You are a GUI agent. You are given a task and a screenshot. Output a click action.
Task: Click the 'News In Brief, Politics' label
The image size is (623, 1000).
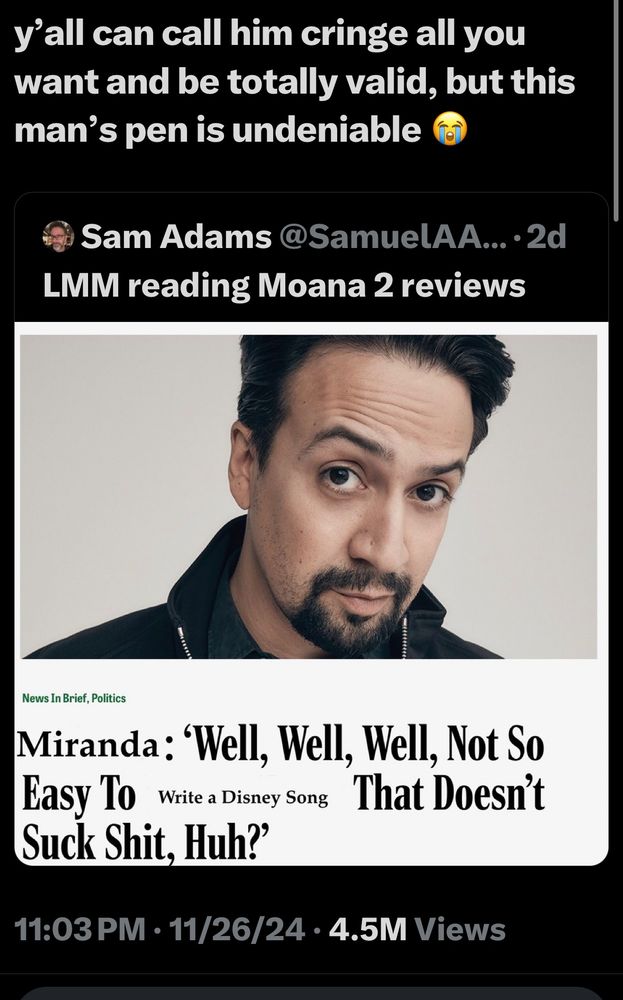tap(74, 698)
